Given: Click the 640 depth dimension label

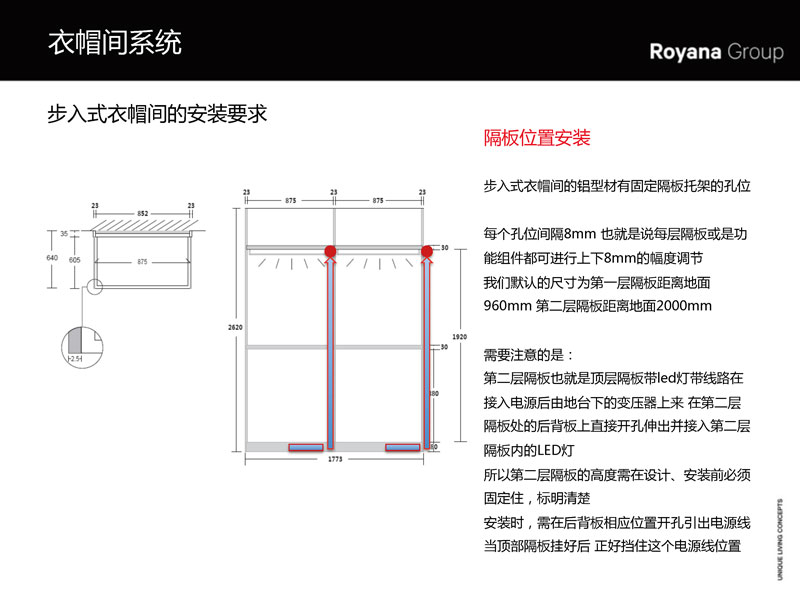Looking at the screenshot, I should (50, 257).
